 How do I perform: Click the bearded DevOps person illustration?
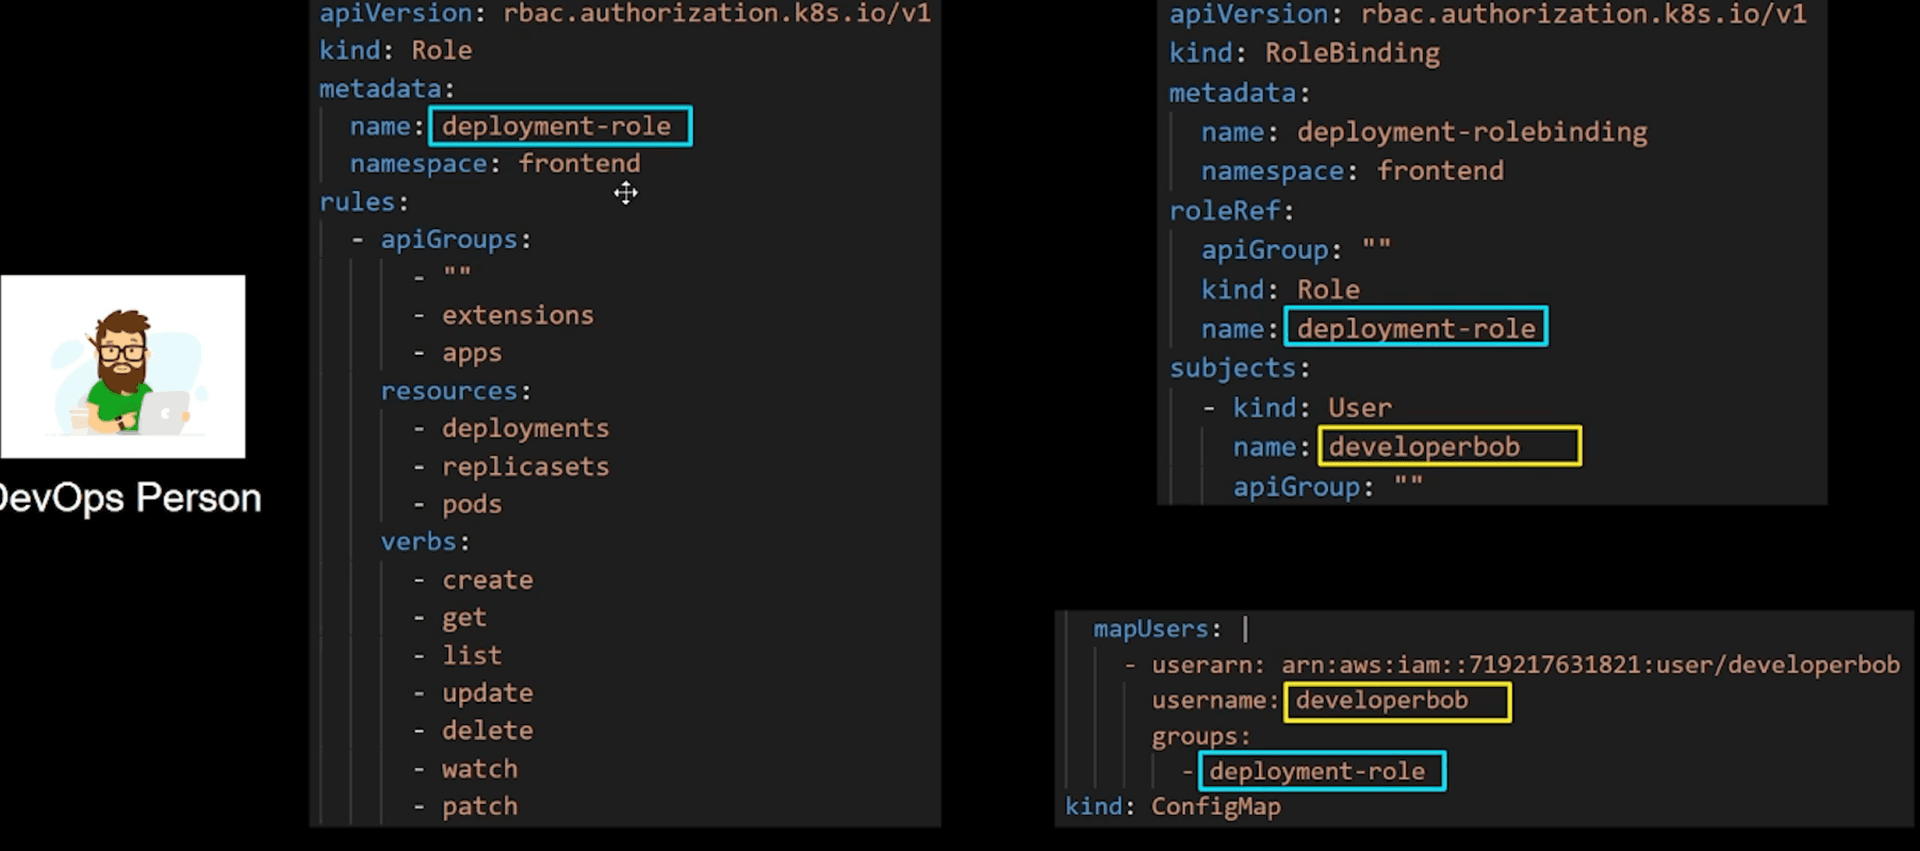(123, 367)
